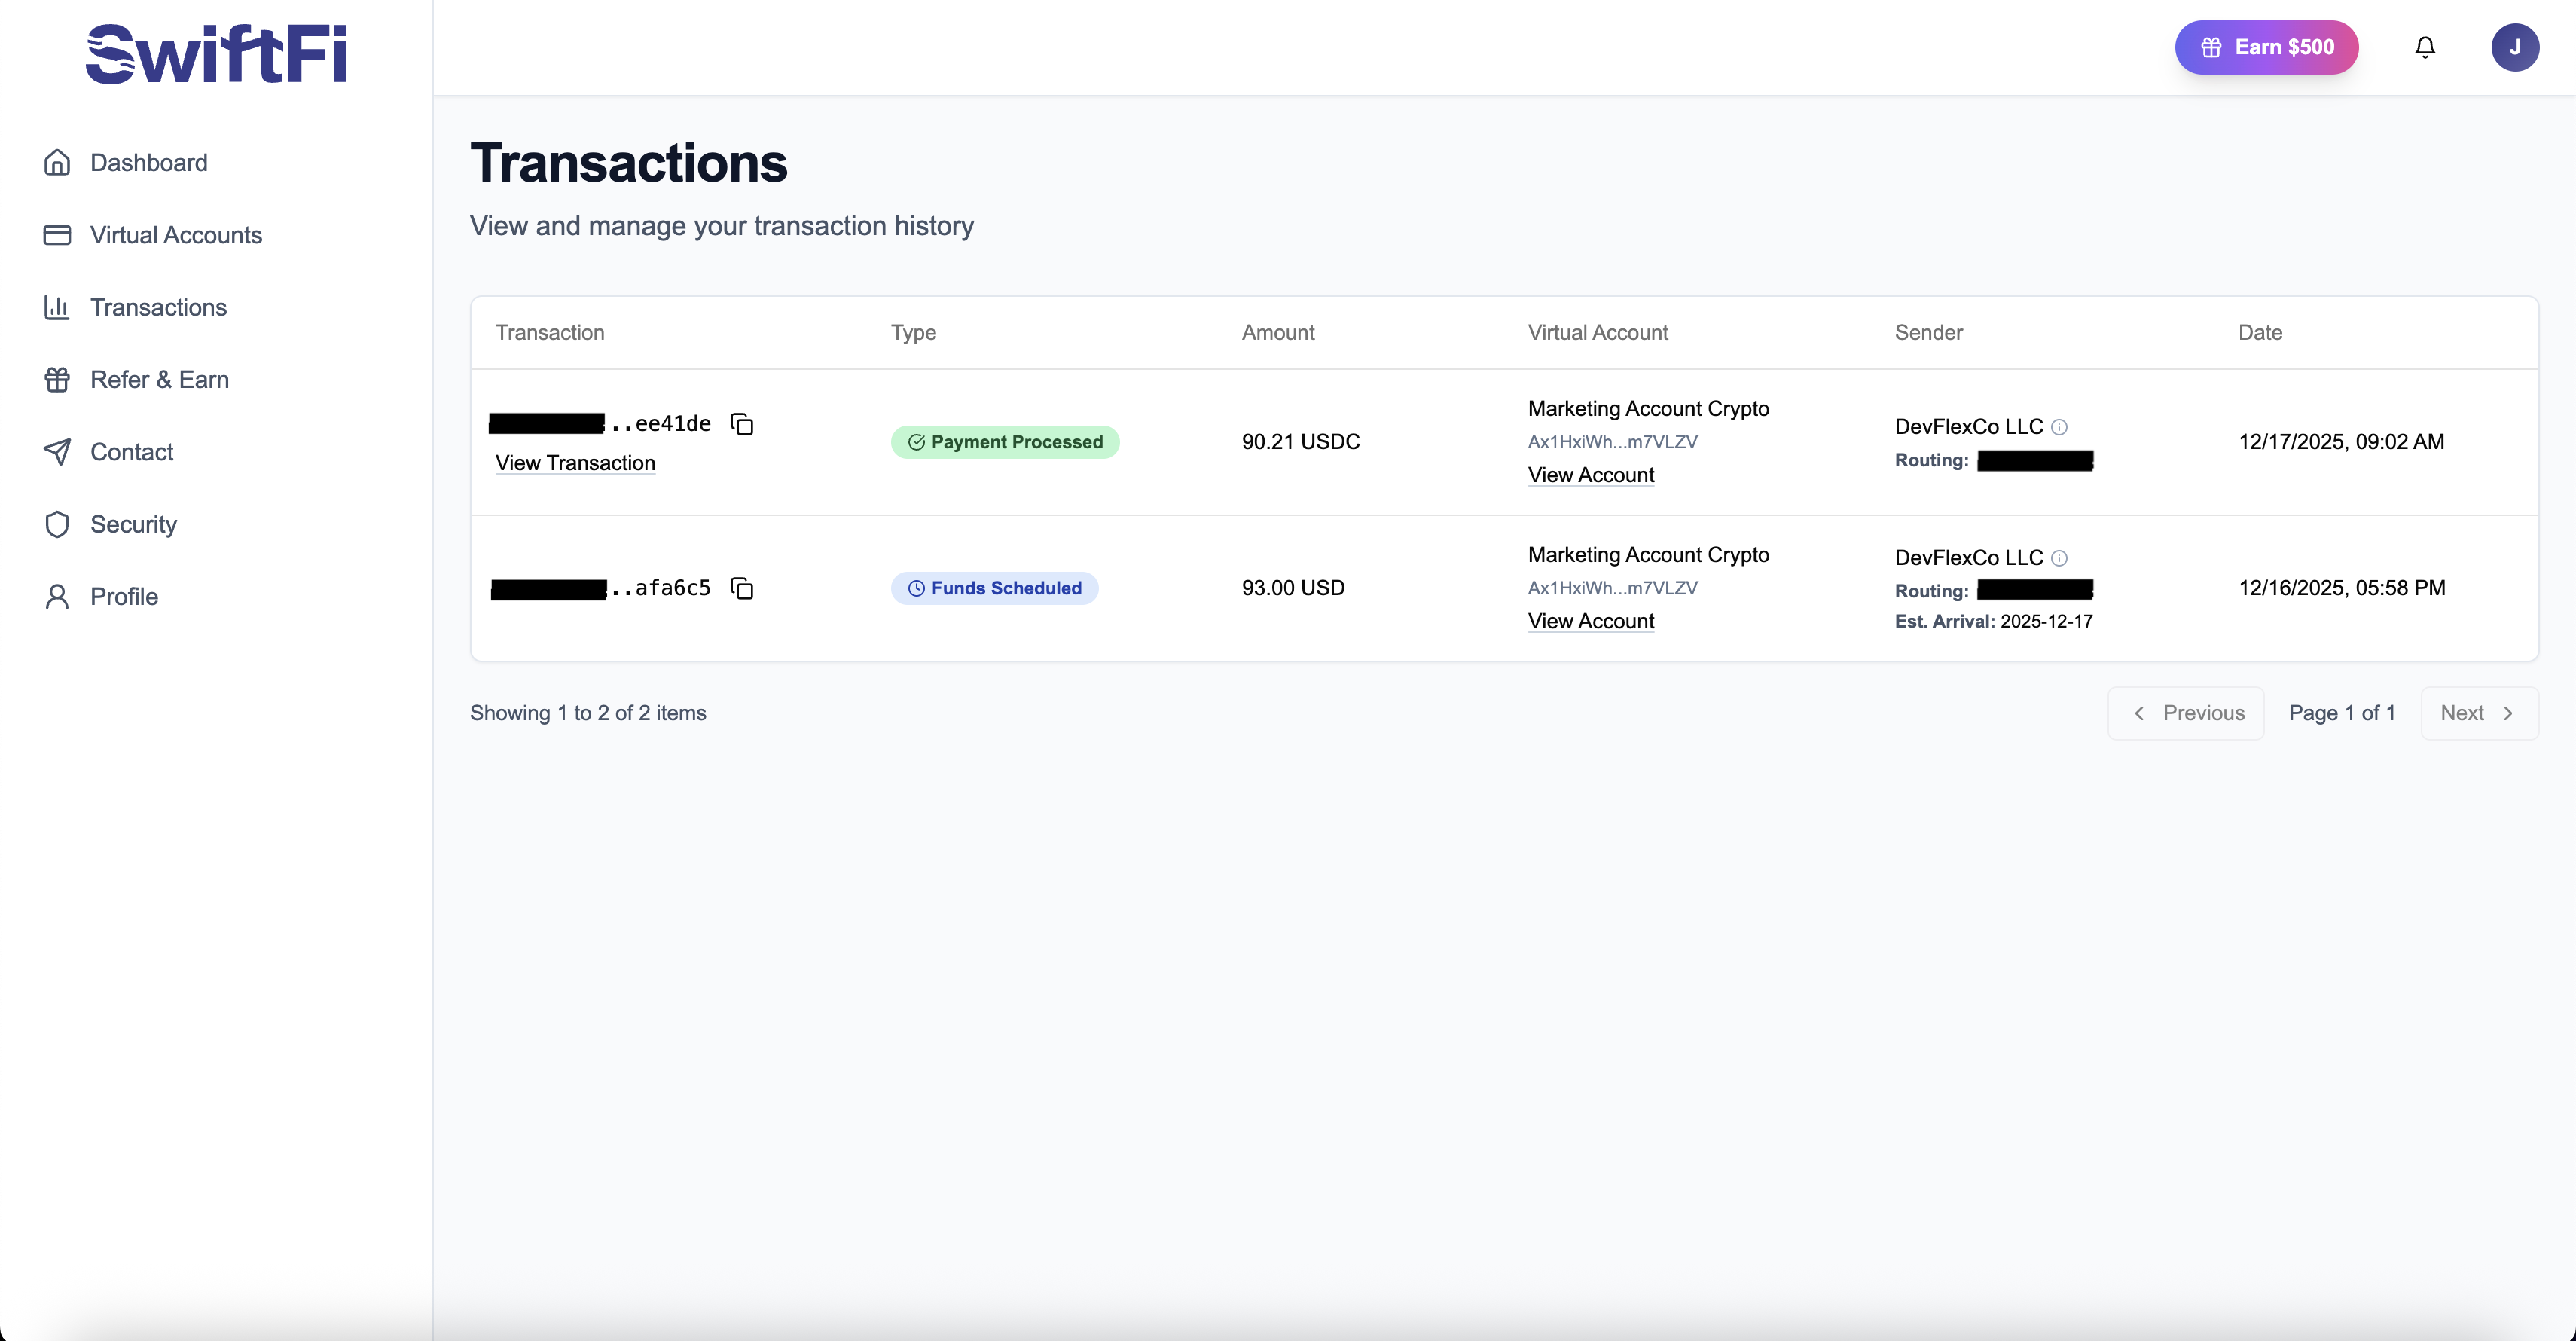This screenshot has height=1341, width=2576.
Task: Copy the transaction ID ending ee41de
Action: 741,423
